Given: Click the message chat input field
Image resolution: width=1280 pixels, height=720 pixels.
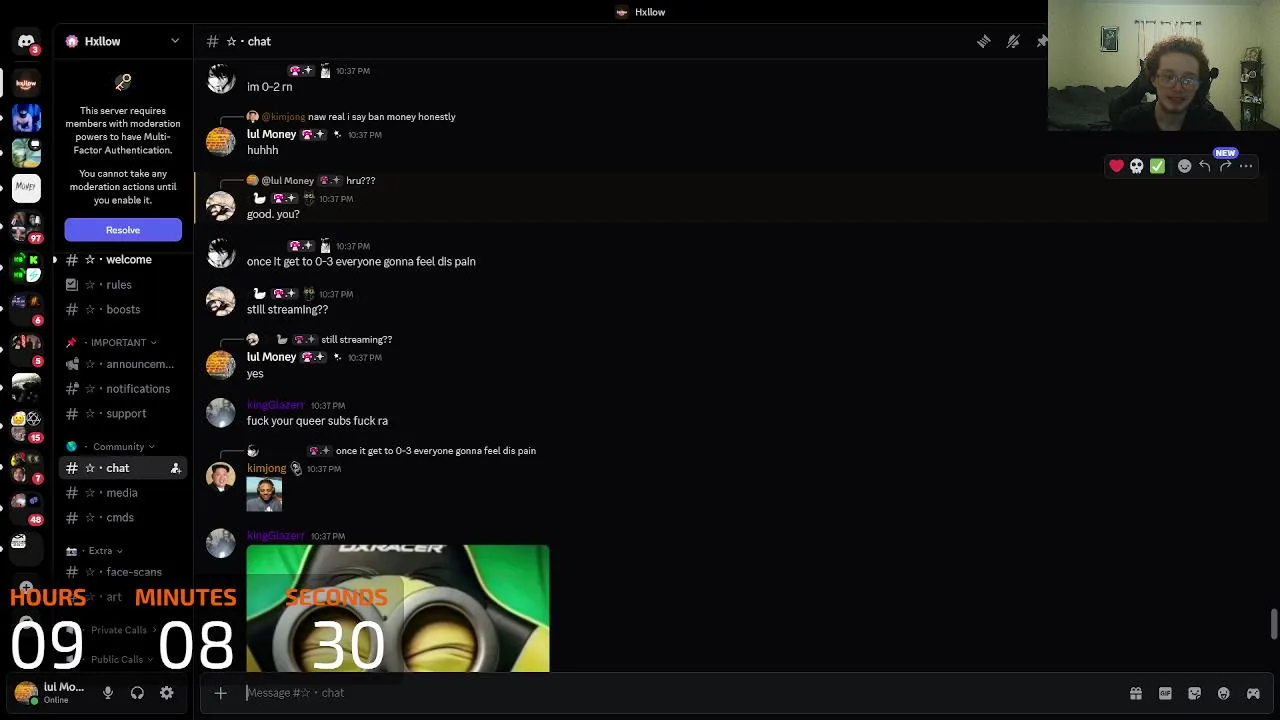Looking at the screenshot, I should tap(680, 693).
